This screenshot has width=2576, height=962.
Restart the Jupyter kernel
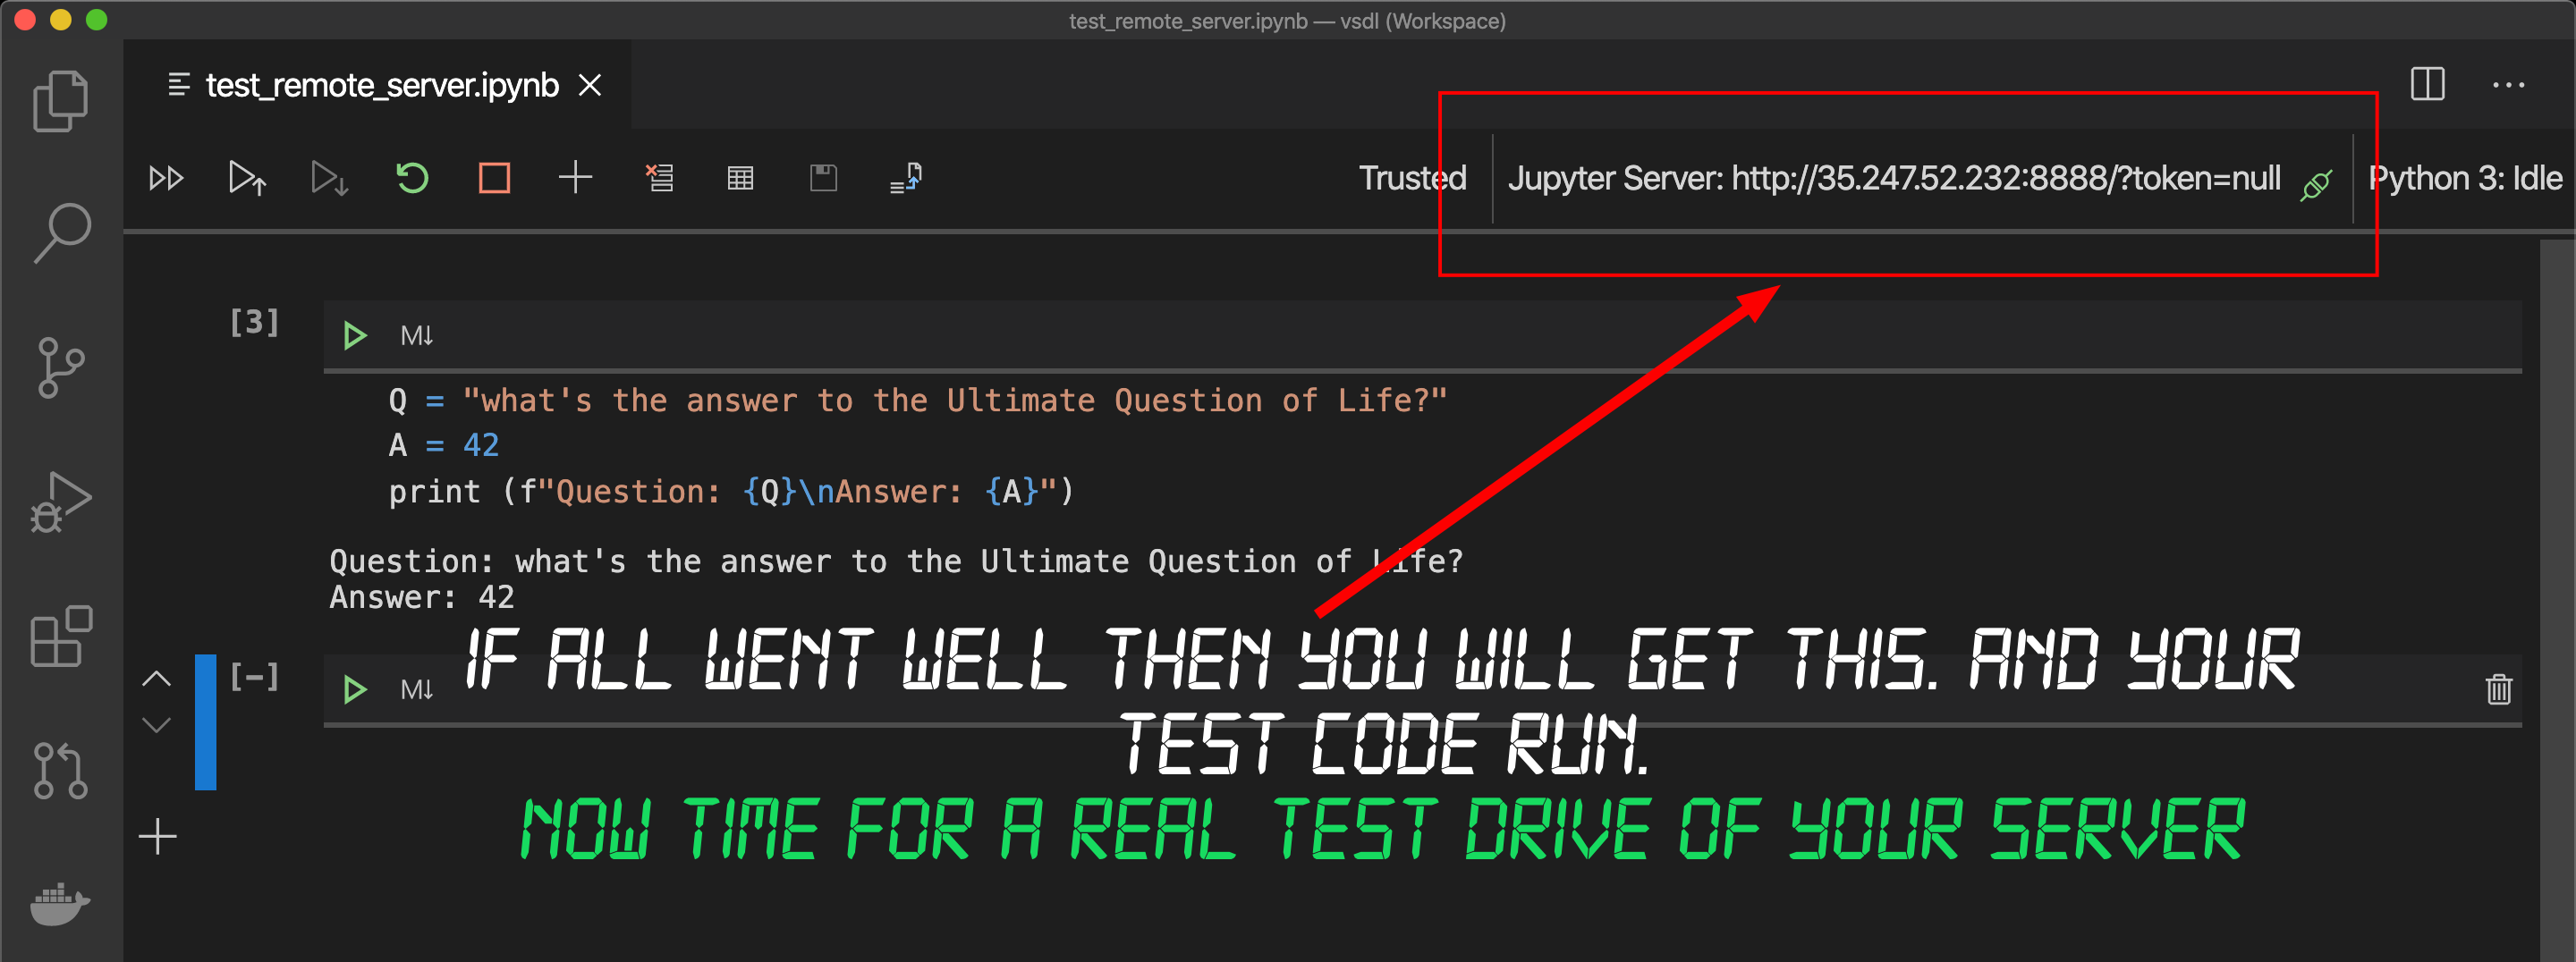click(x=412, y=179)
